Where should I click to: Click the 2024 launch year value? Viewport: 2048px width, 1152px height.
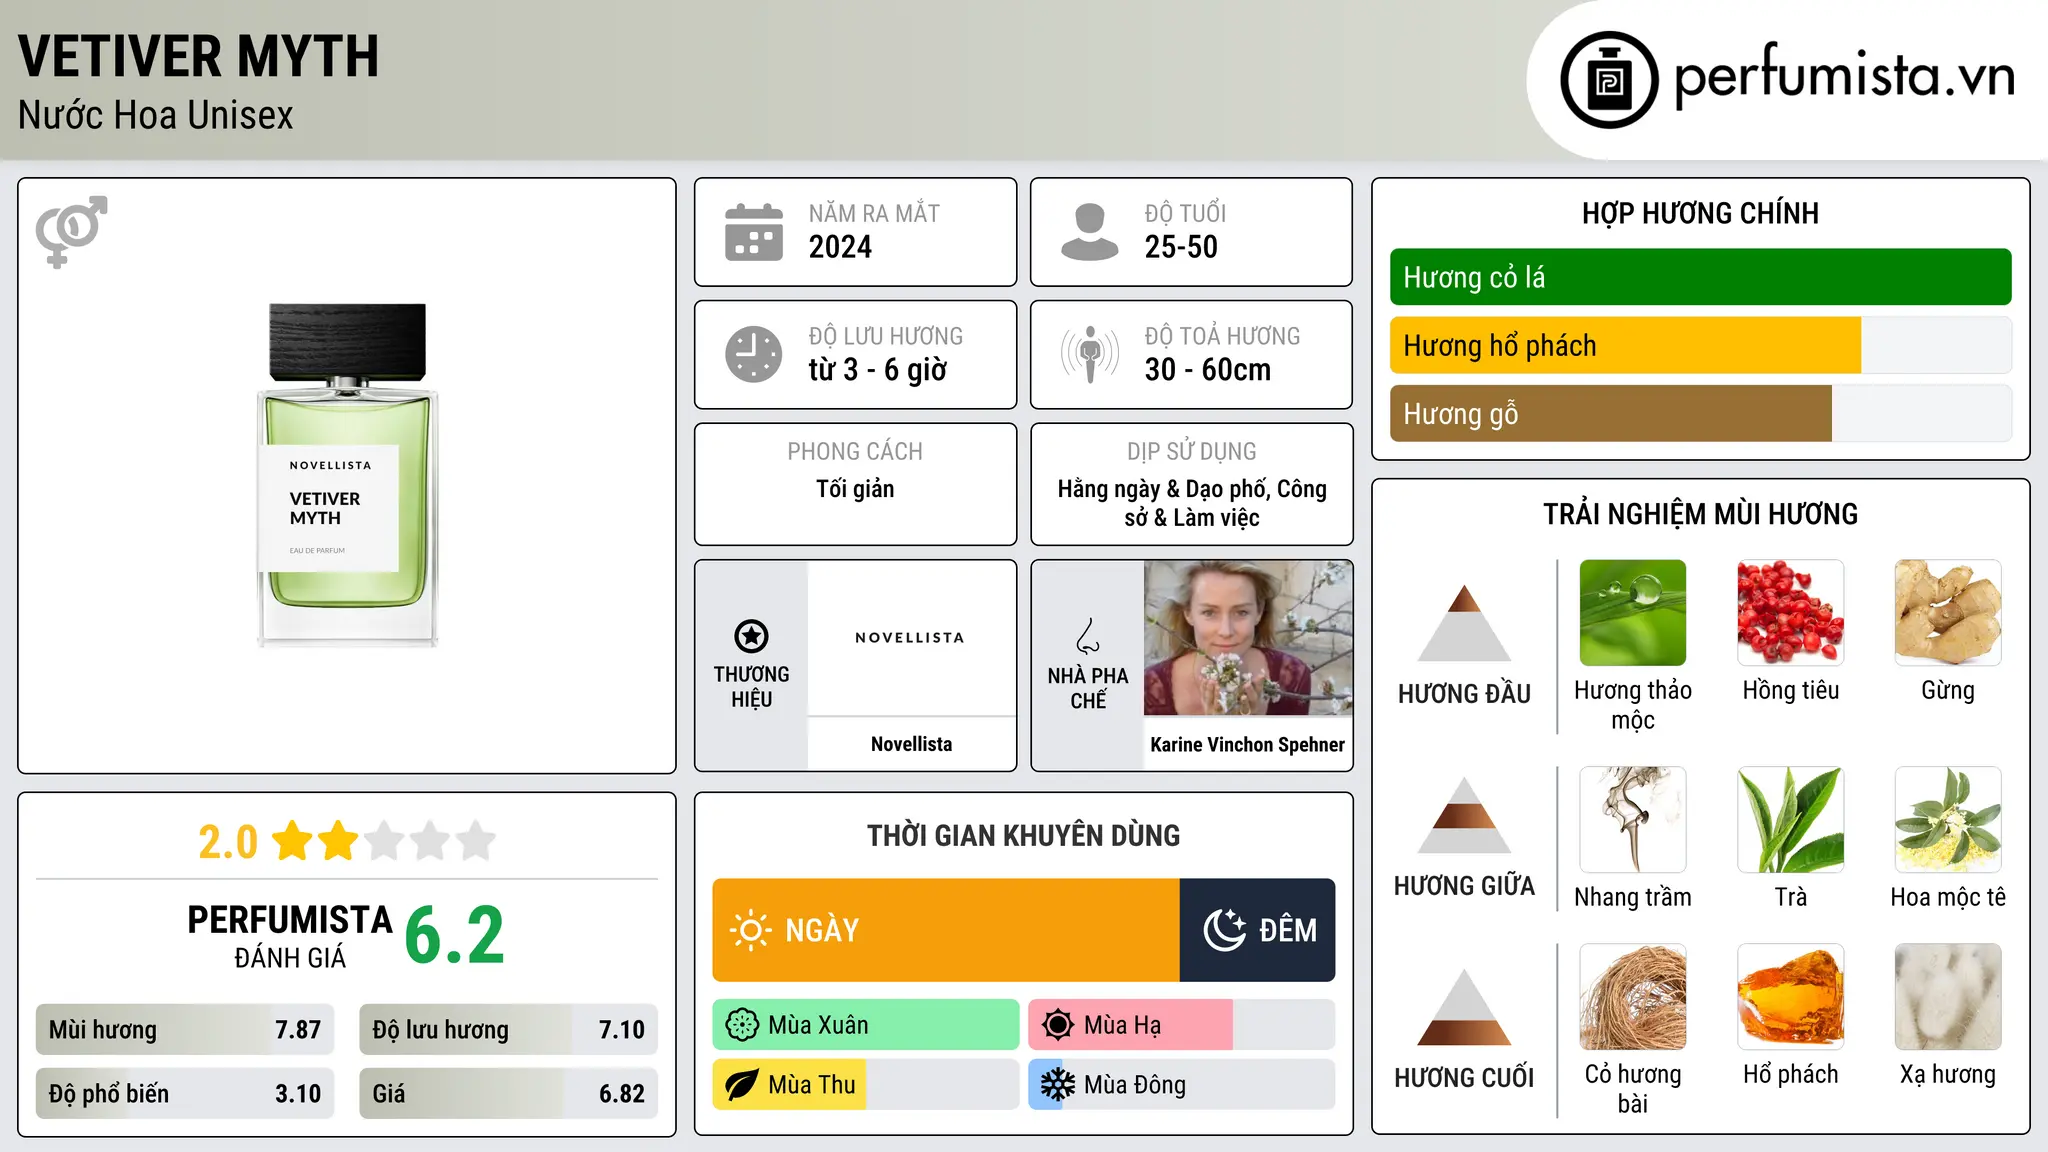[x=840, y=247]
